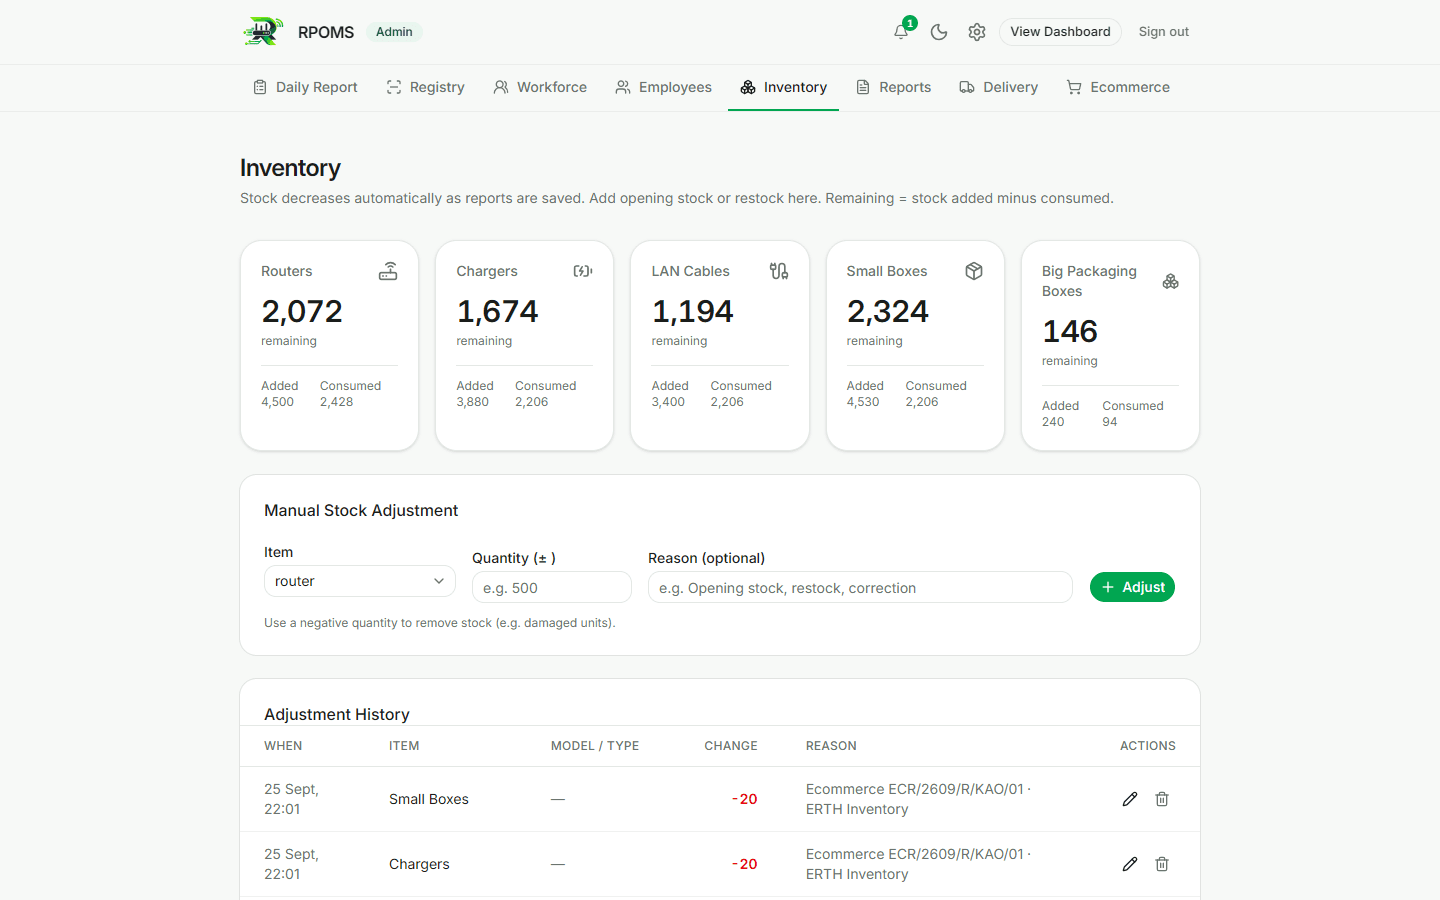Go to the Workforce tab
This screenshot has height=900, width=1440.
coord(540,87)
